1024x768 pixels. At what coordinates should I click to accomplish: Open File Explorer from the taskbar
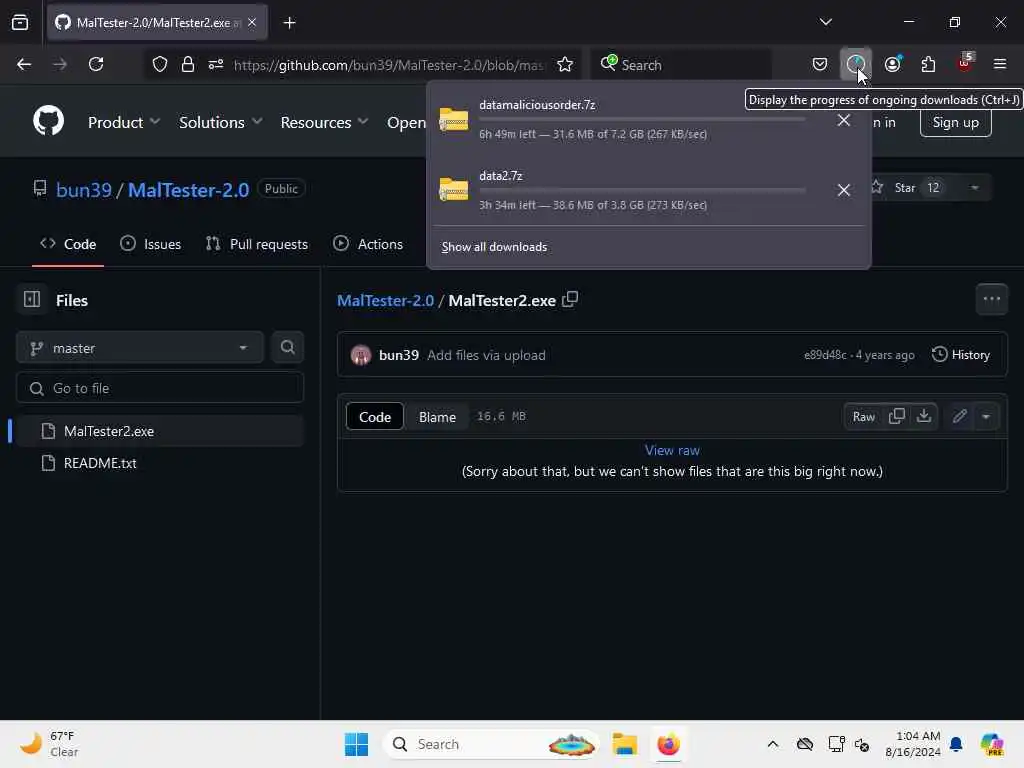coord(624,744)
